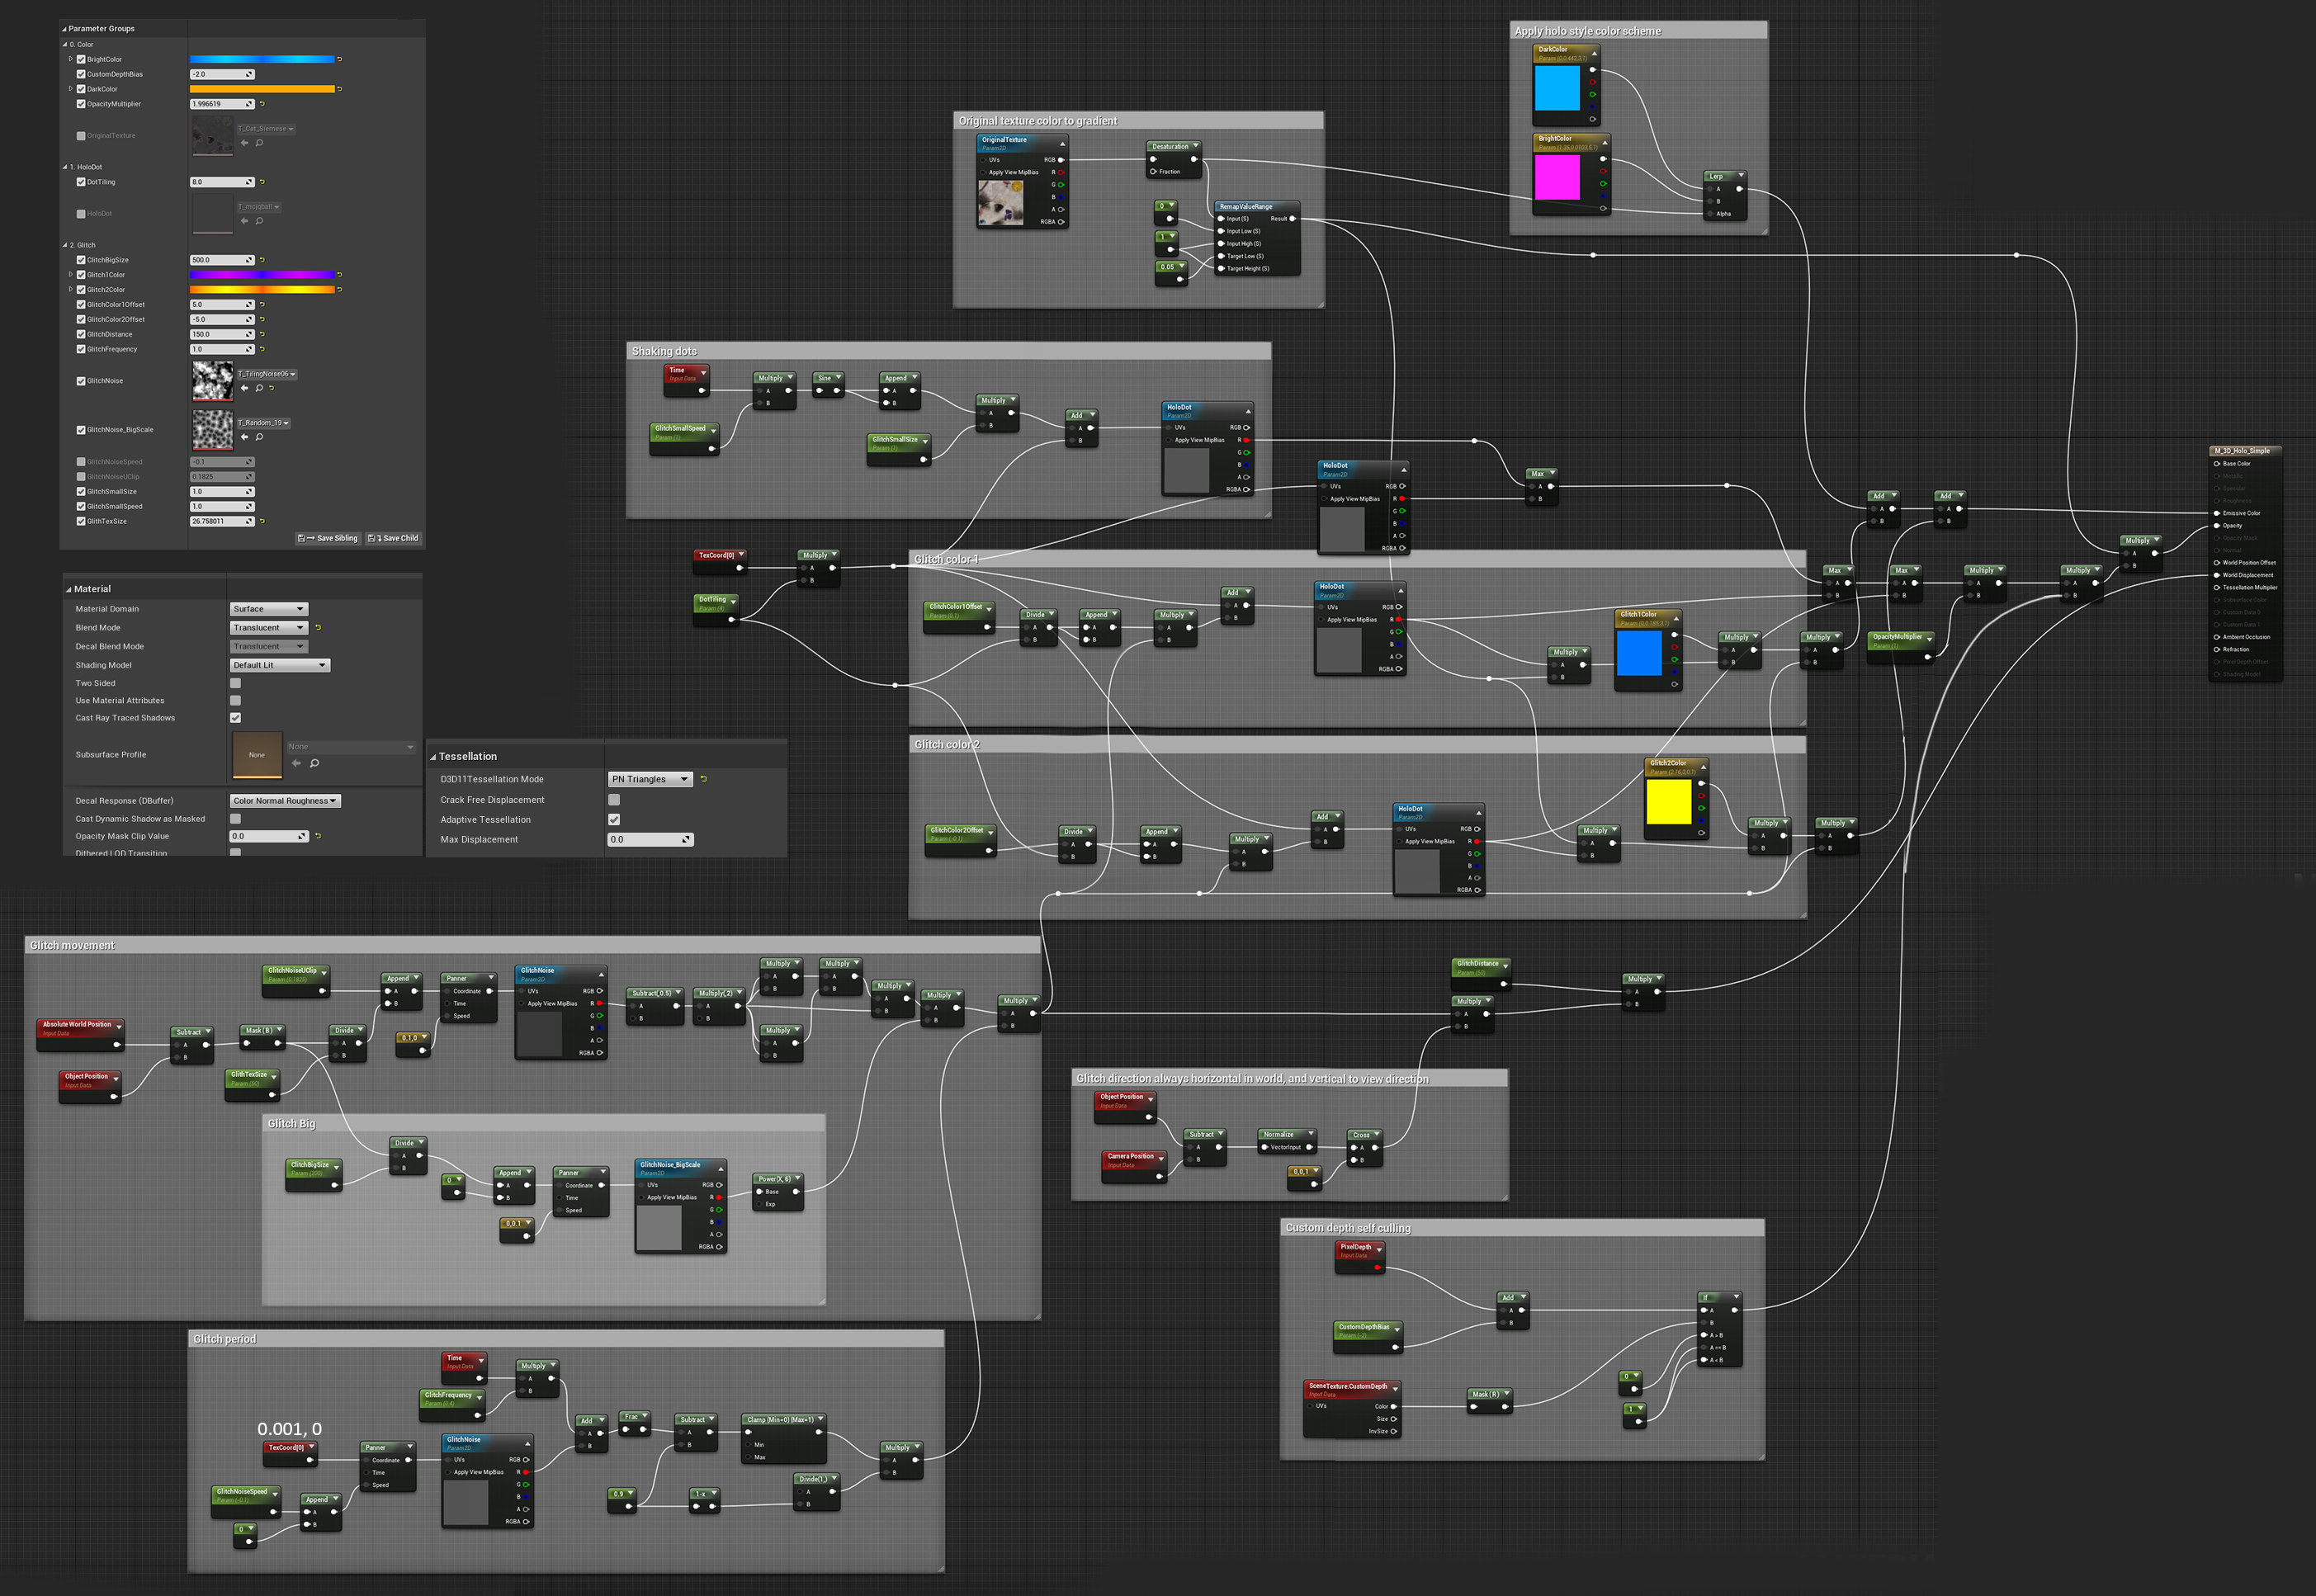This screenshot has width=2316, height=1596.
Task: Open the Material Domain dropdown
Action: [269, 609]
